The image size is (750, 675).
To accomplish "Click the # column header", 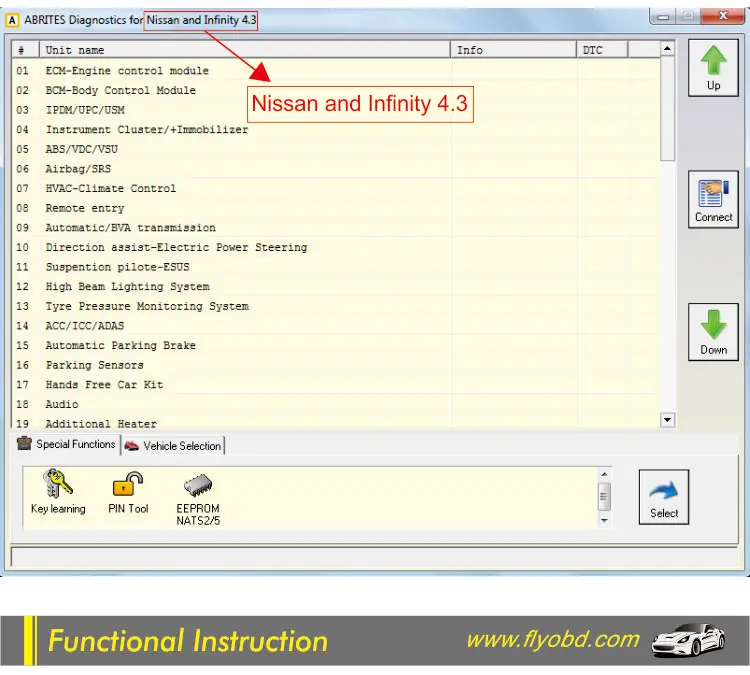I will point(25,50).
